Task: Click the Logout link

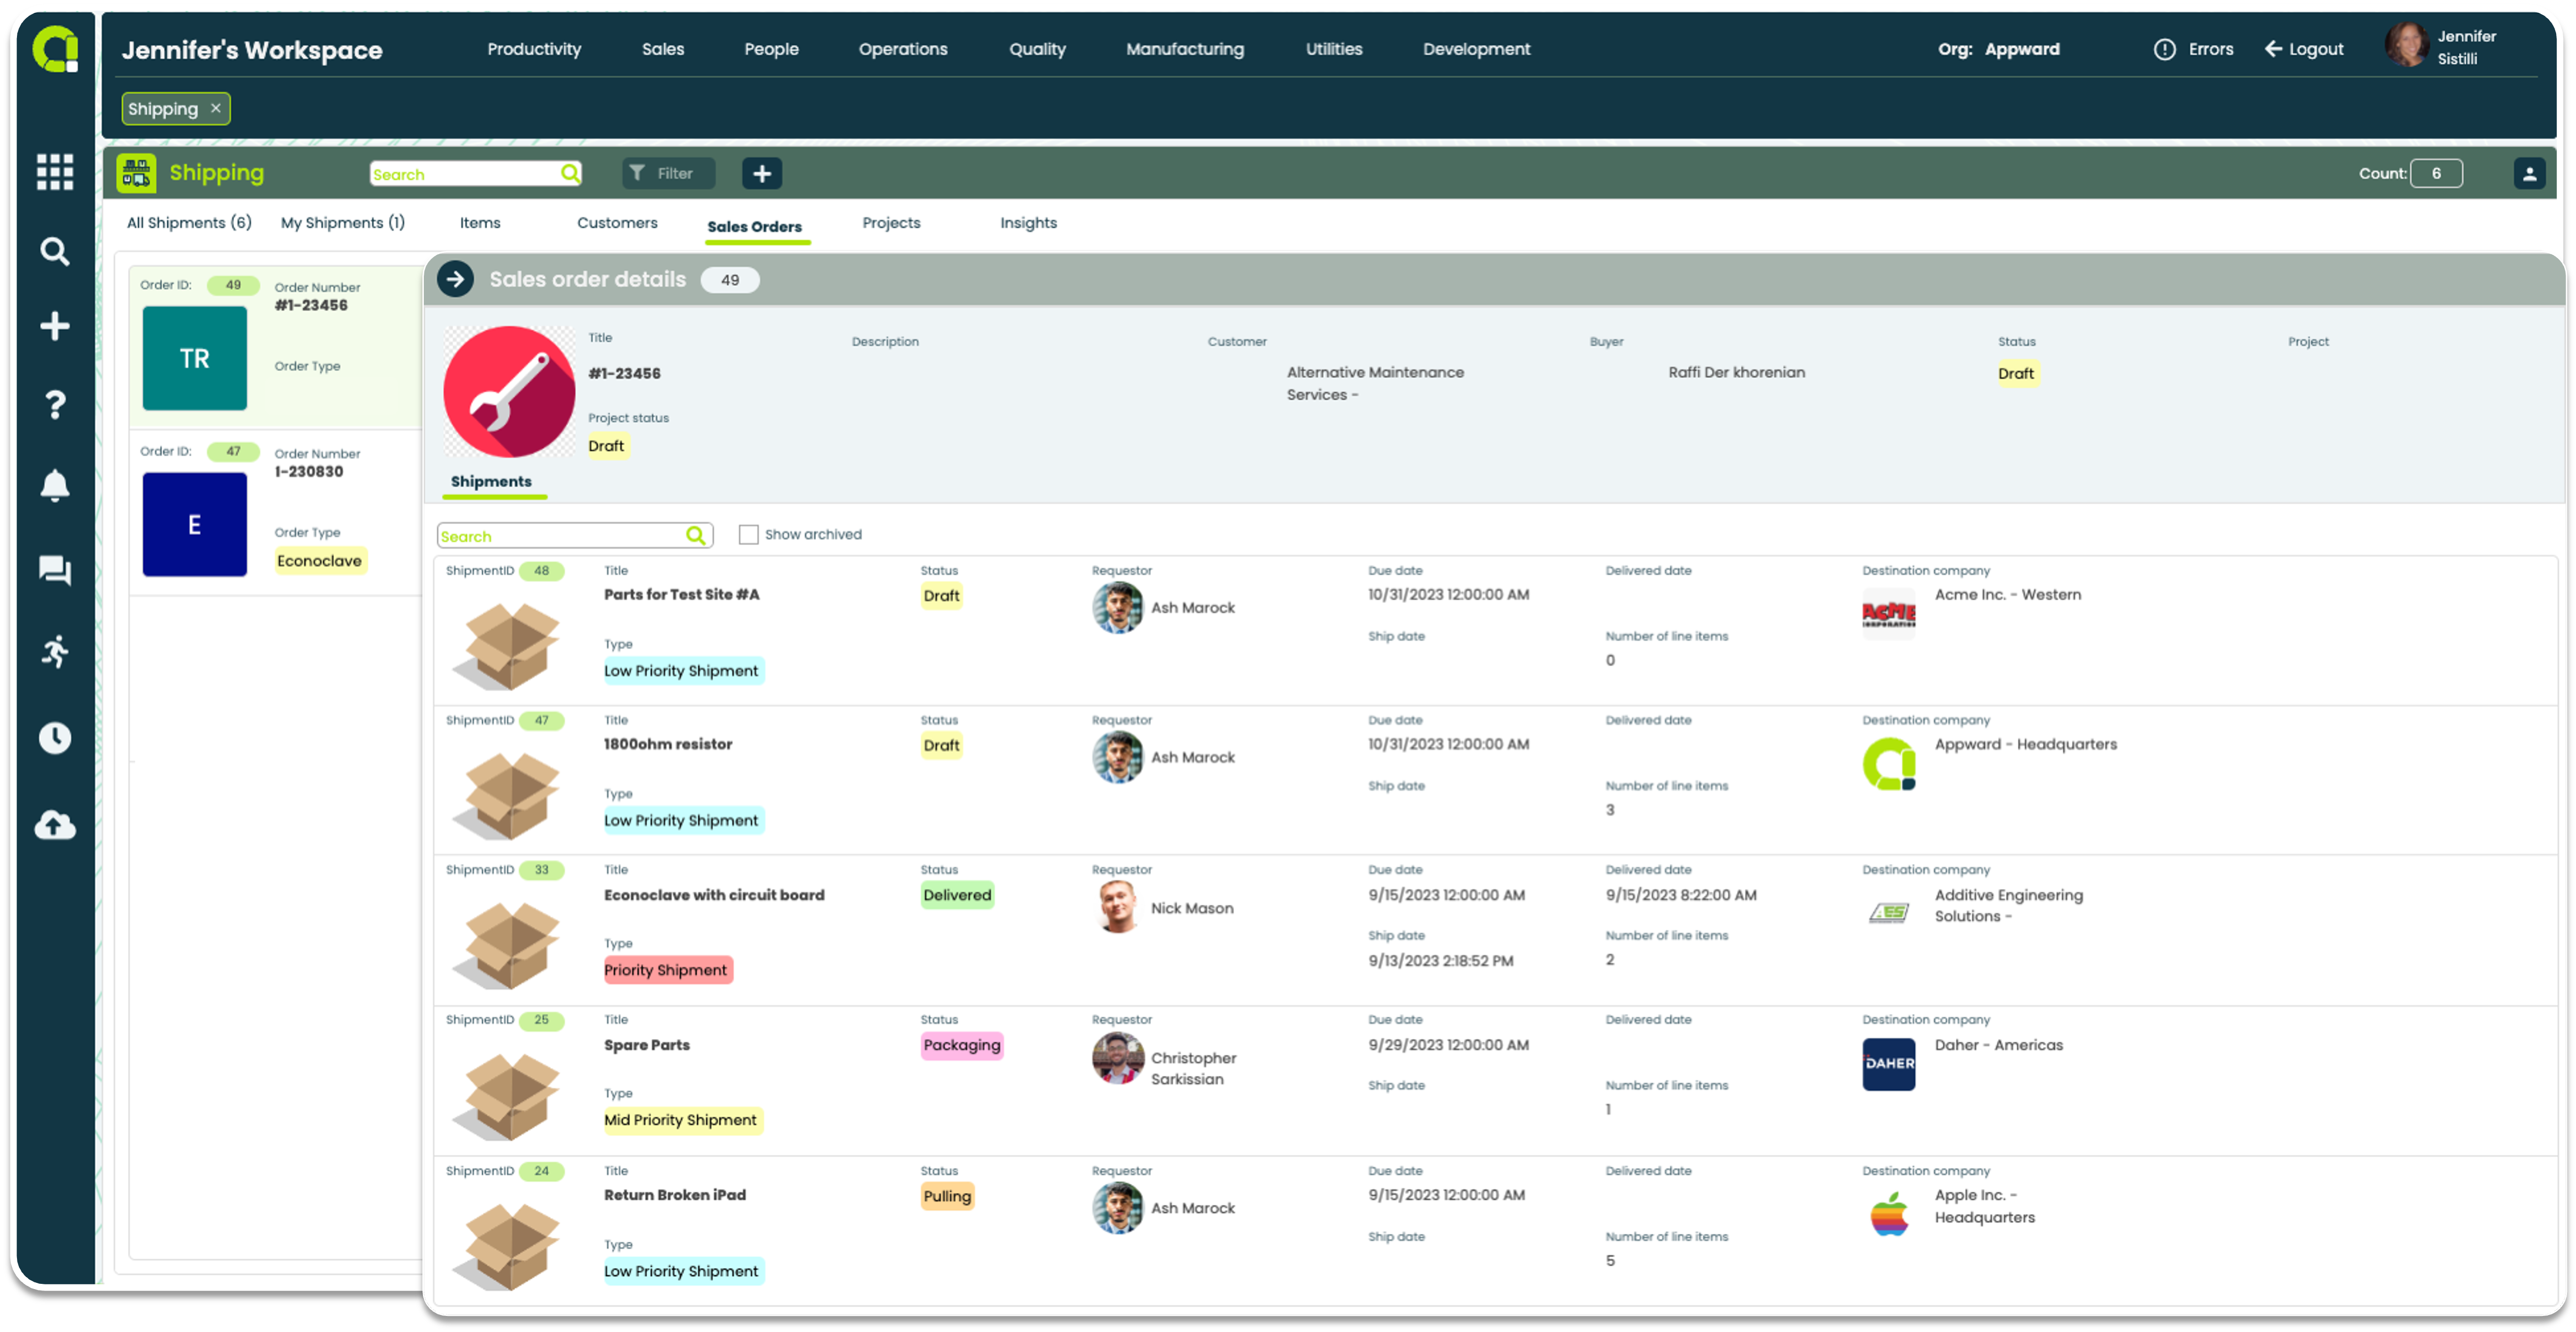Action: point(2305,49)
